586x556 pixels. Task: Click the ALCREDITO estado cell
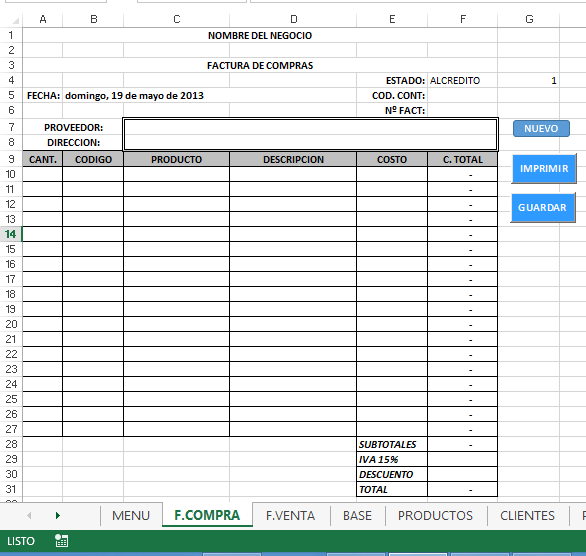coord(463,81)
